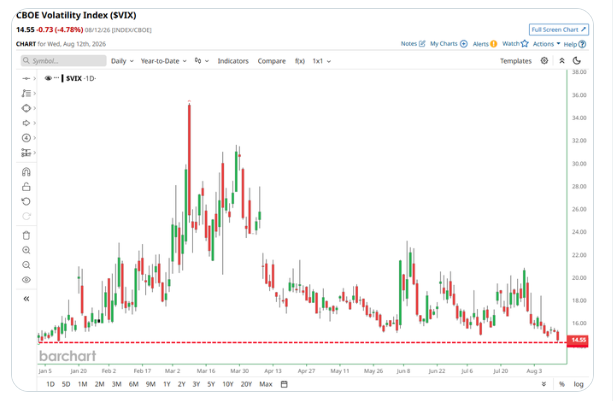The height and width of the screenshot is (401, 616).
Task: Open the Templates menu
Action: coord(515,61)
